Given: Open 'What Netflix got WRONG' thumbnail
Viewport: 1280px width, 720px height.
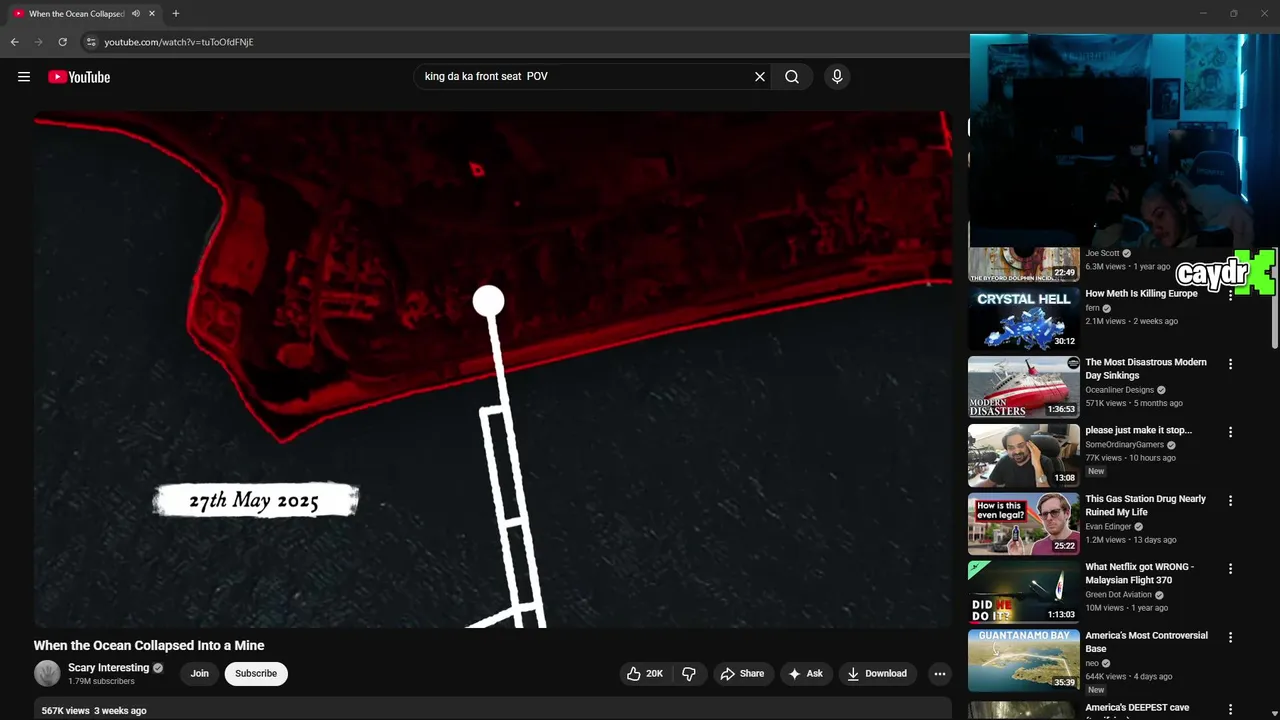Looking at the screenshot, I should (x=1024, y=592).
